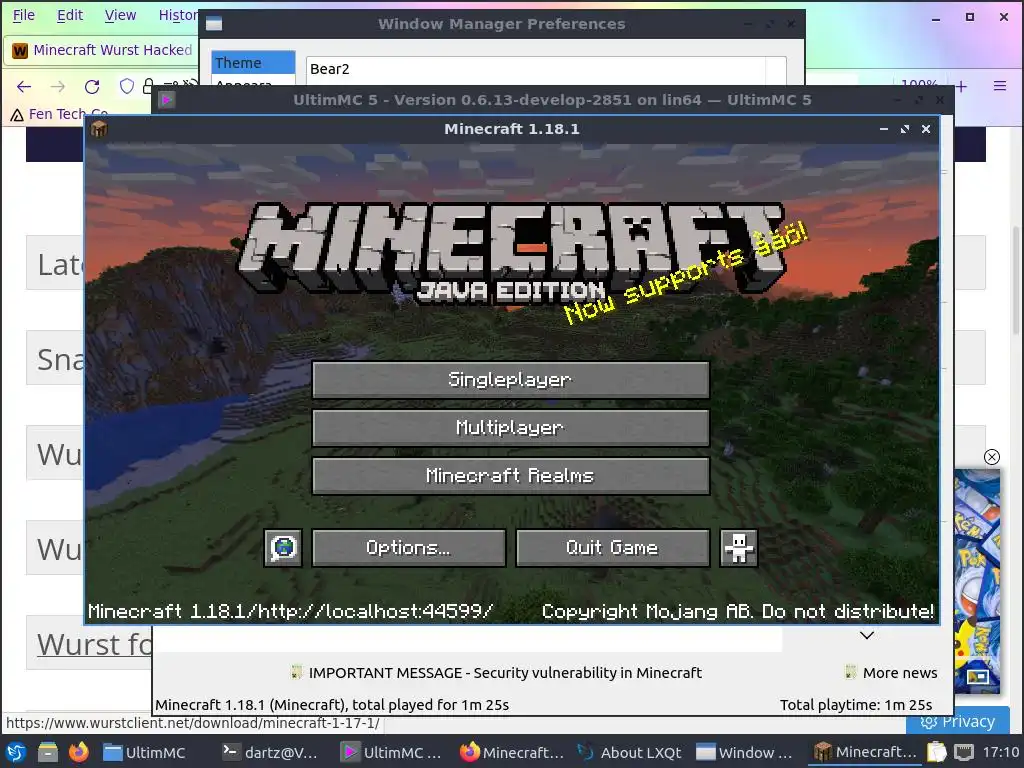
Task: Open clipboard manager tray icon
Action: click(x=936, y=752)
